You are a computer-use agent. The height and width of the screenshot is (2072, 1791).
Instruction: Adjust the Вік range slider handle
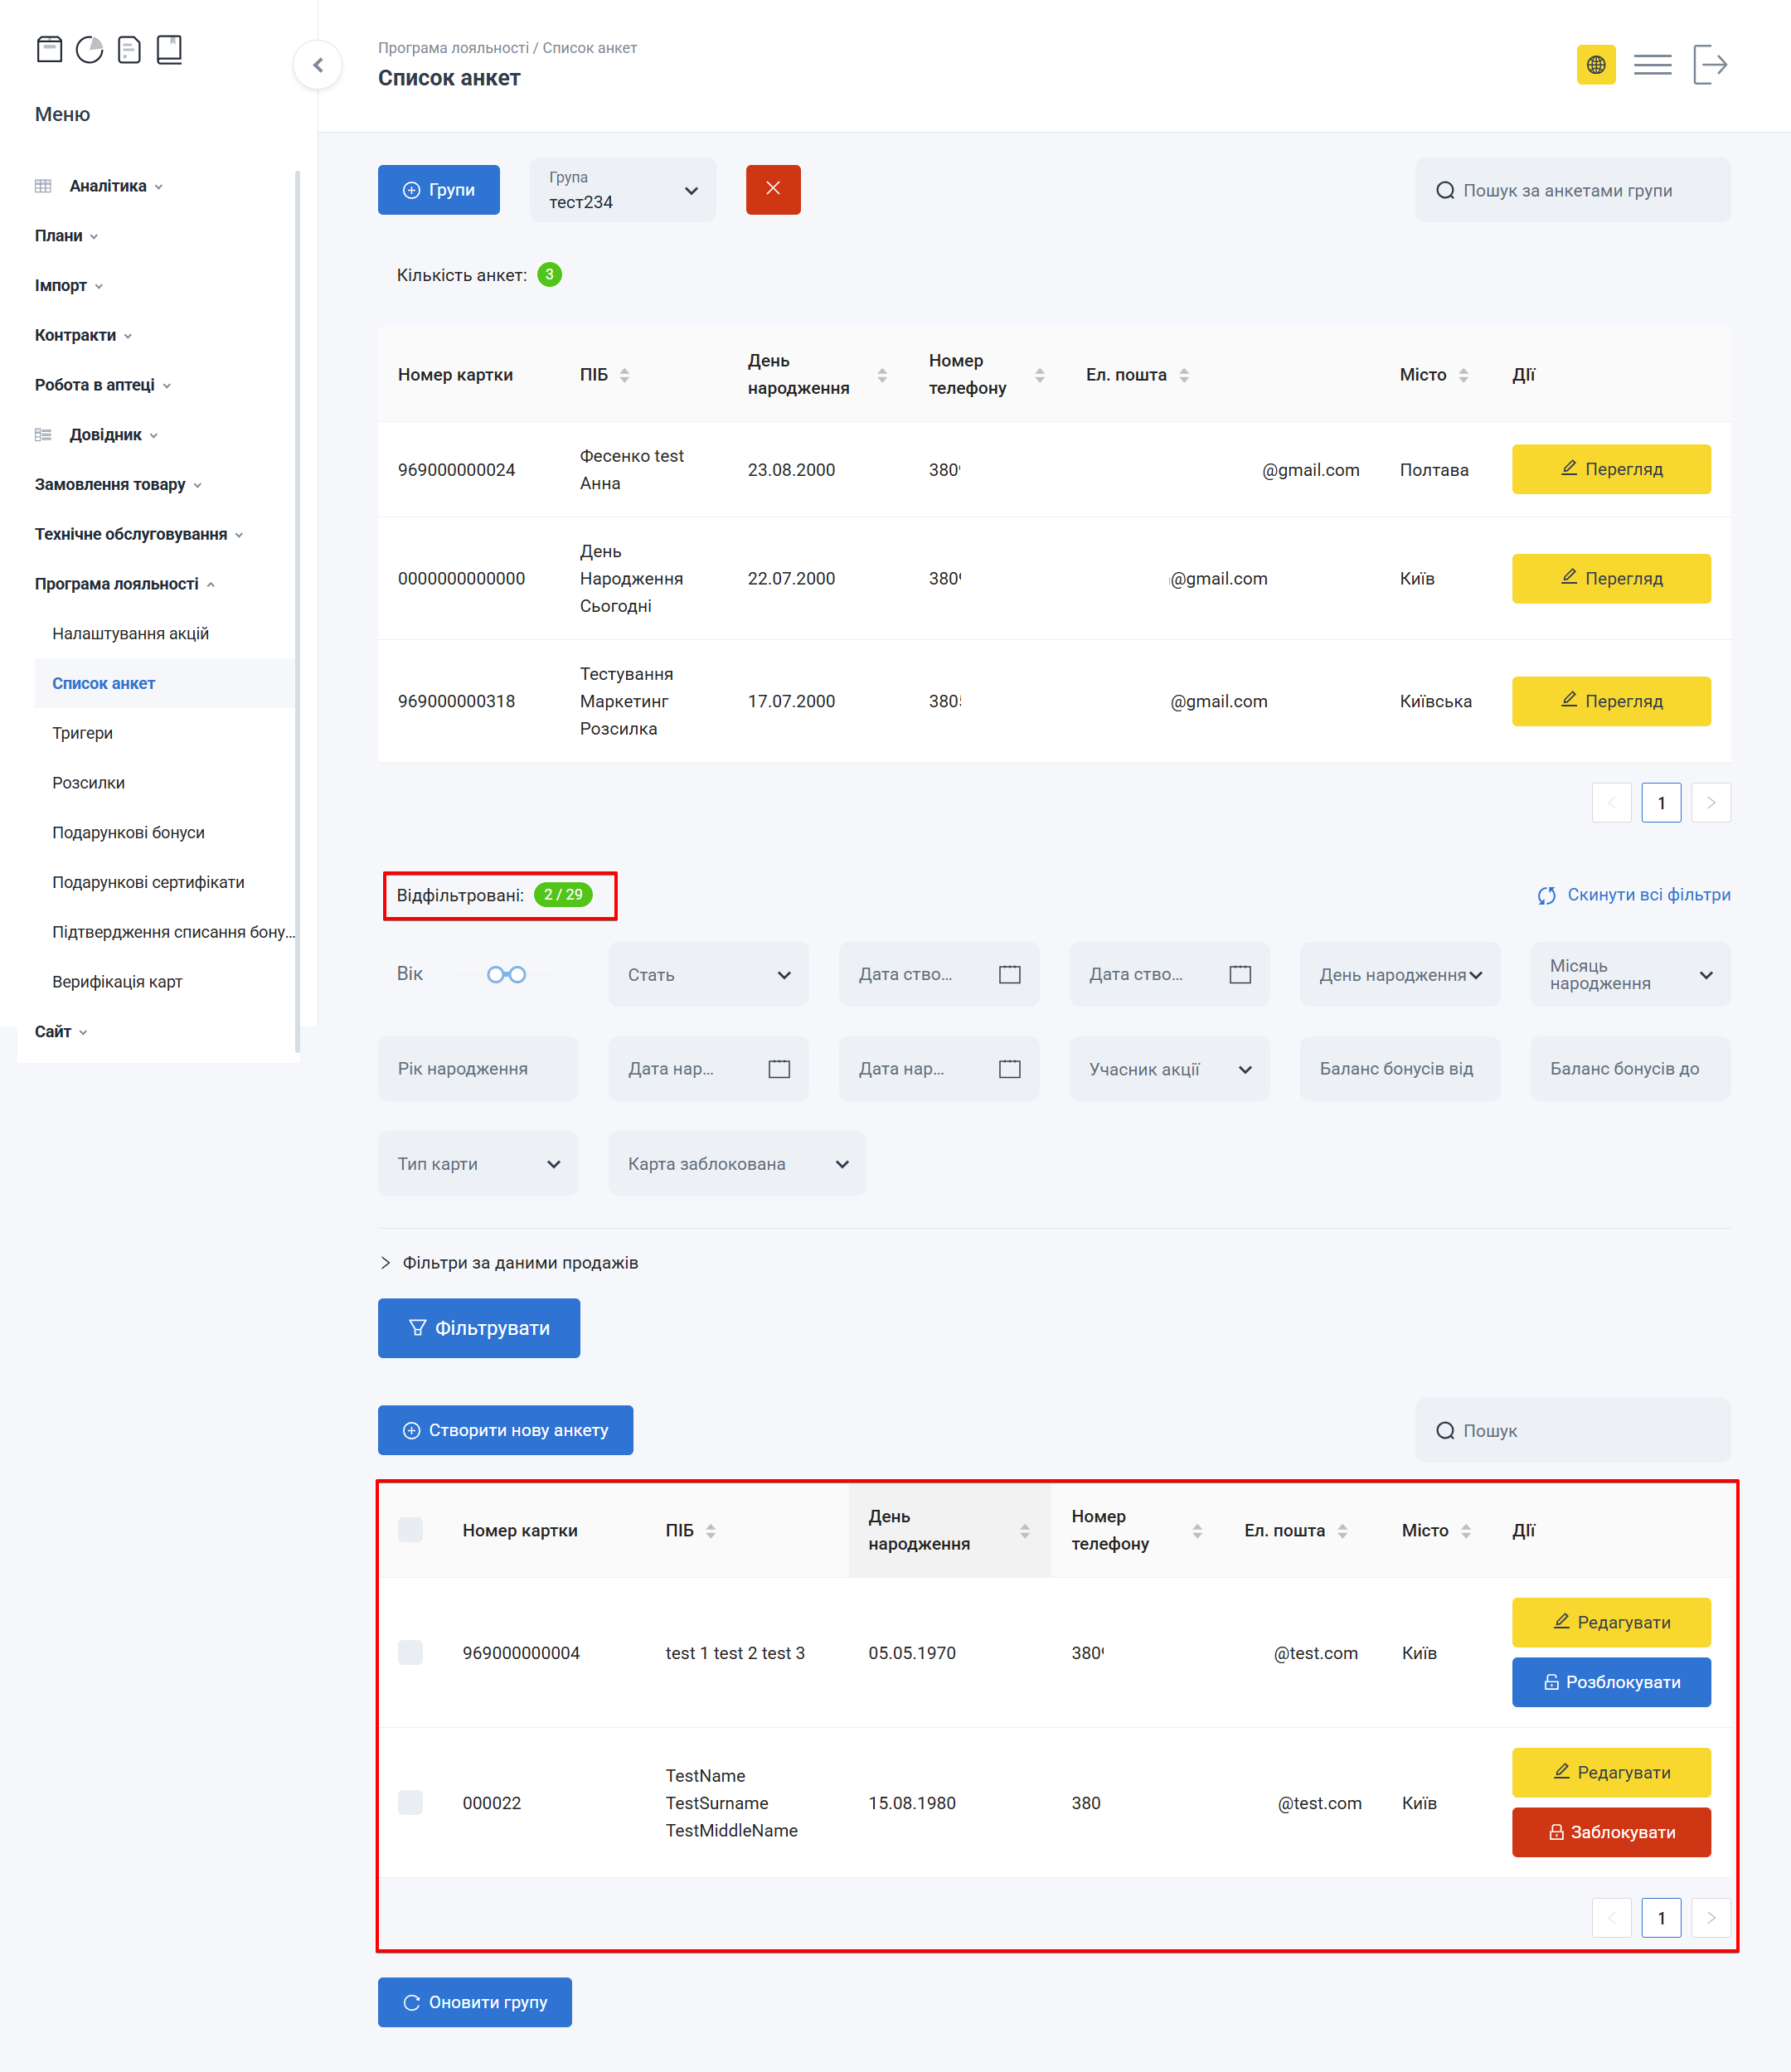495,974
